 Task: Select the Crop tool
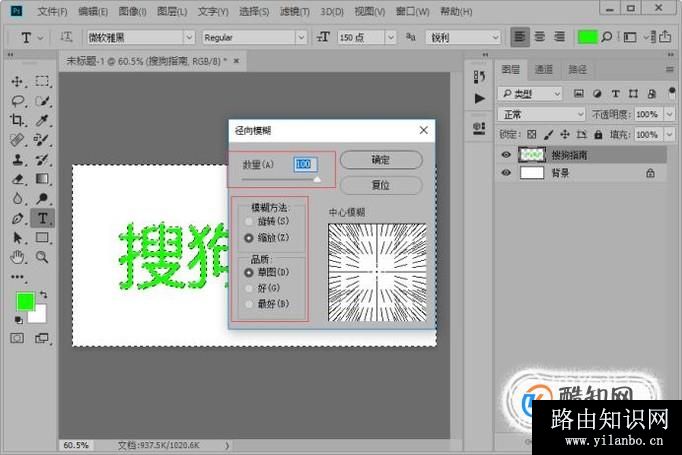coord(17,120)
